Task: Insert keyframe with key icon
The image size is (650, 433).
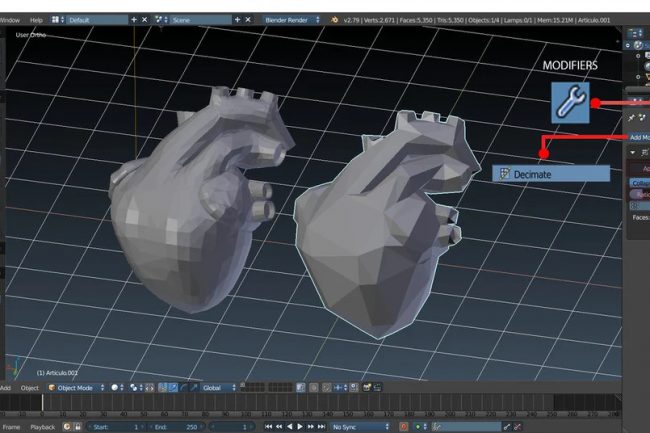Action: point(507,427)
